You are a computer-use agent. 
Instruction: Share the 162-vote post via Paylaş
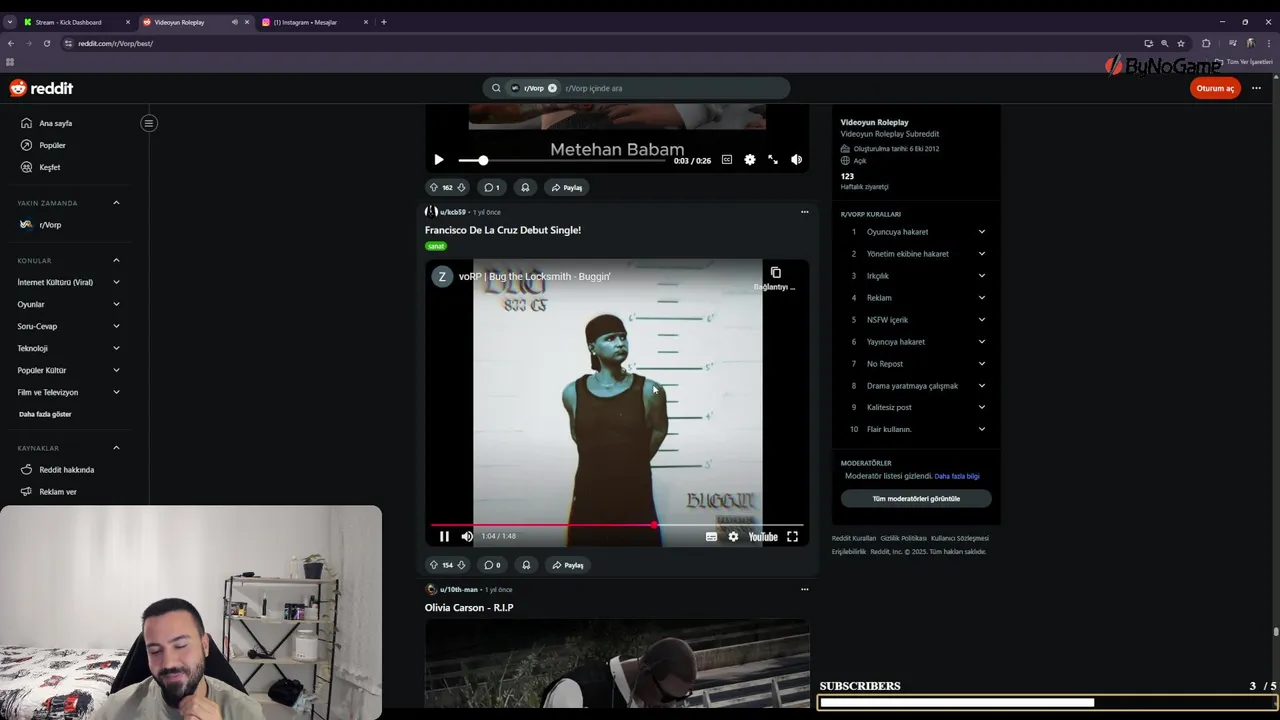(566, 187)
